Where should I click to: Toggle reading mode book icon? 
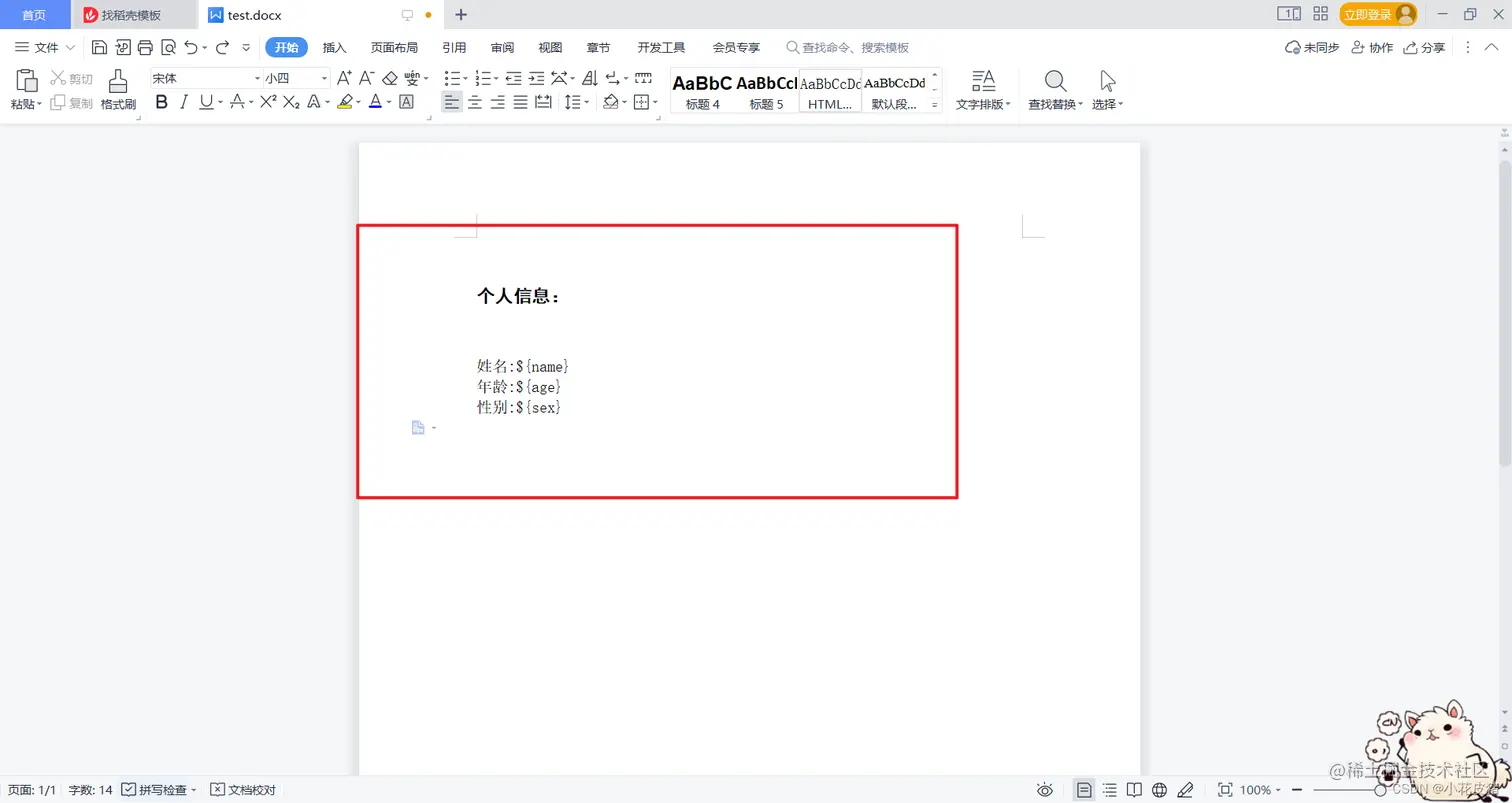[1134, 790]
